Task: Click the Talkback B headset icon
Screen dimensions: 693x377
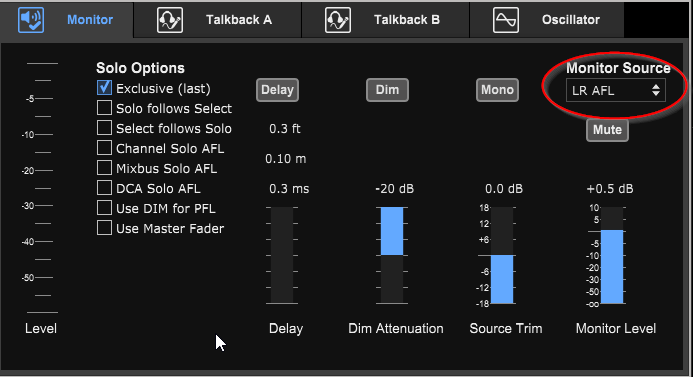Action: coord(338,20)
